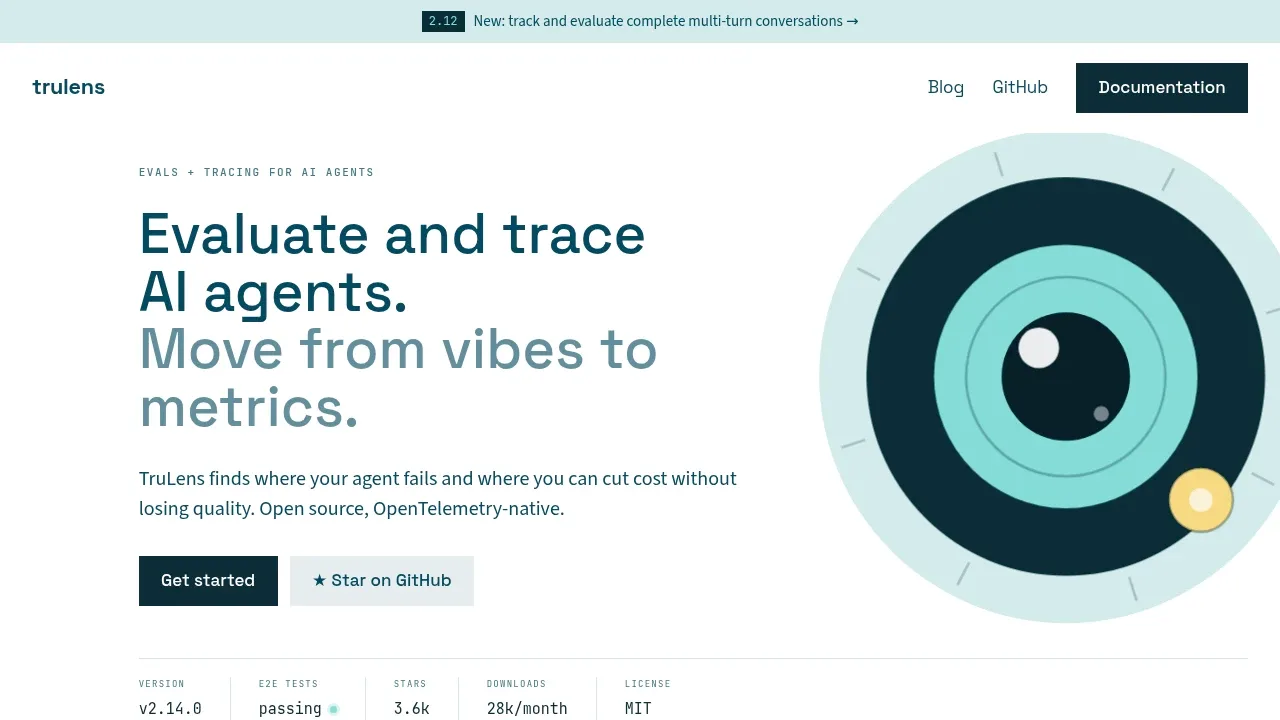Click the 2.12 version badge
The height and width of the screenshot is (720, 1280).
(x=443, y=21)
